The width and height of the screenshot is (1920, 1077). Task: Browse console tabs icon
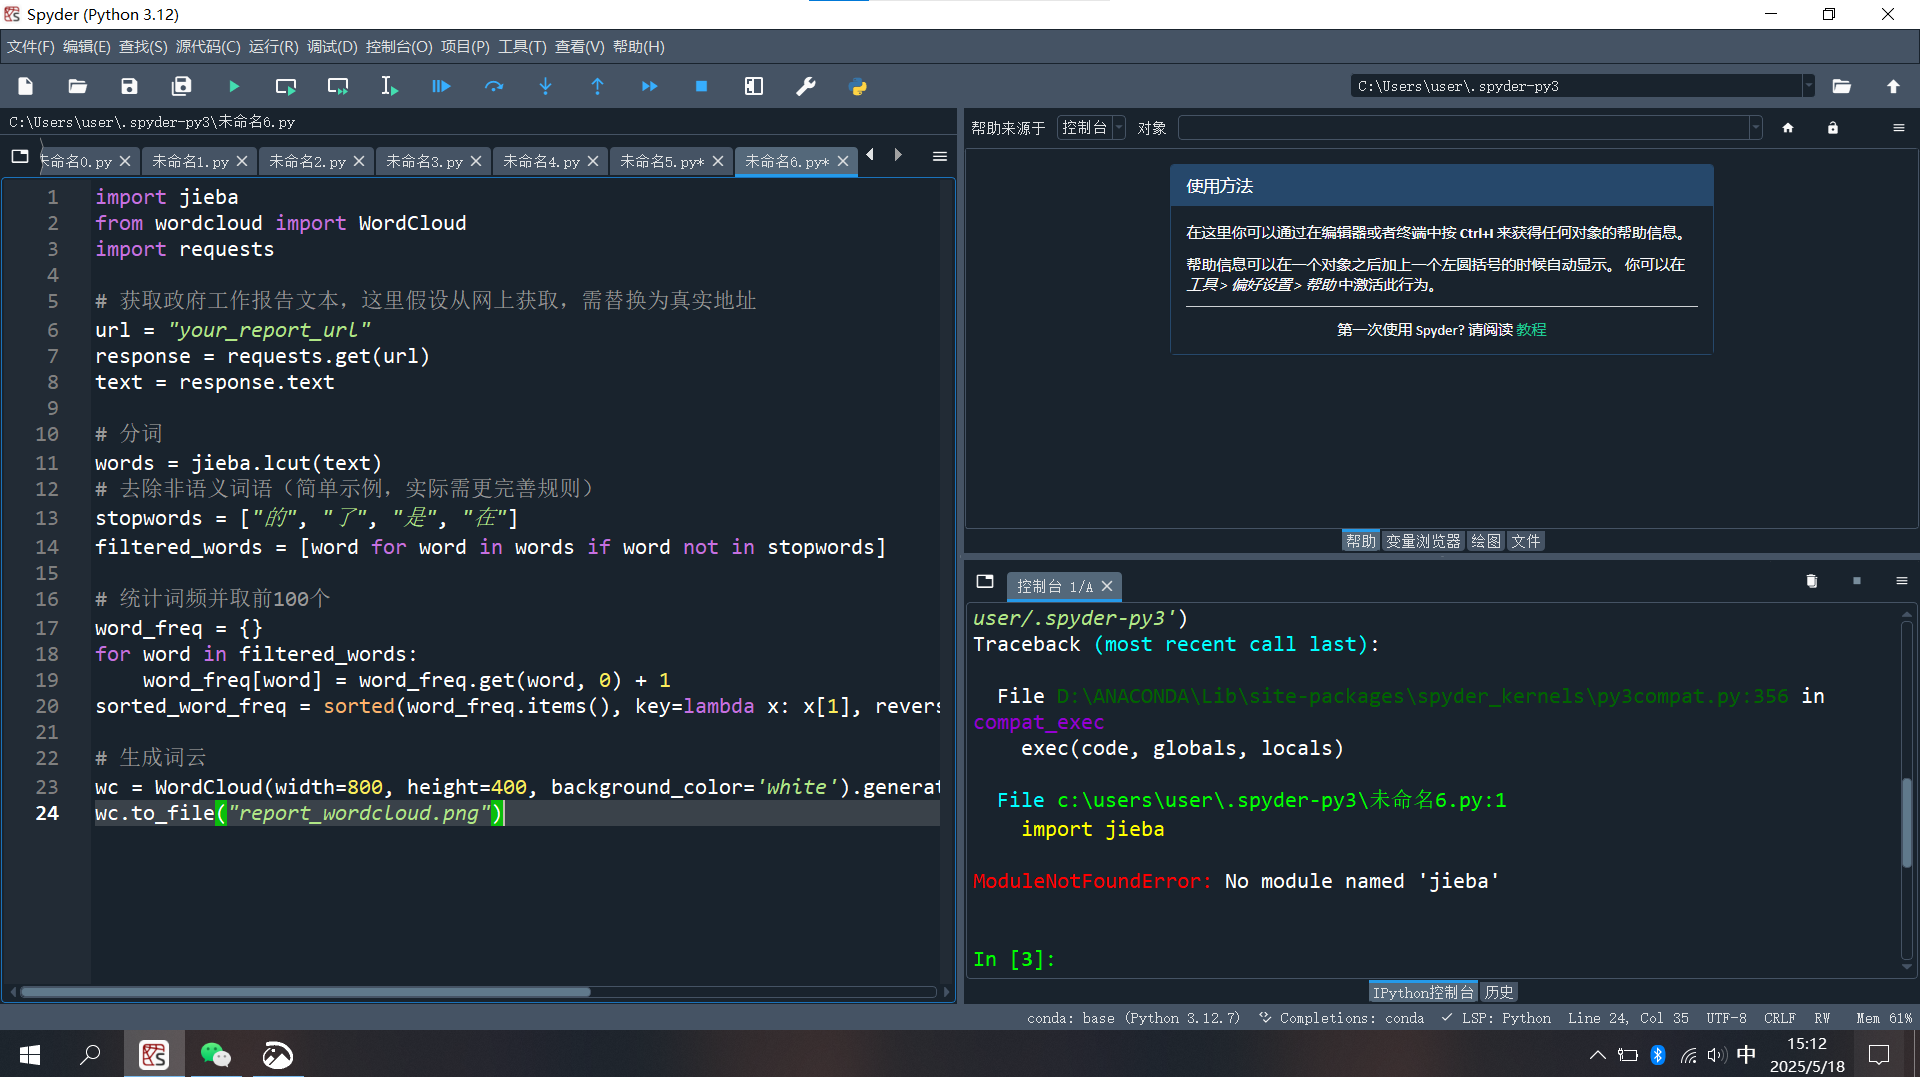(985, 582)
